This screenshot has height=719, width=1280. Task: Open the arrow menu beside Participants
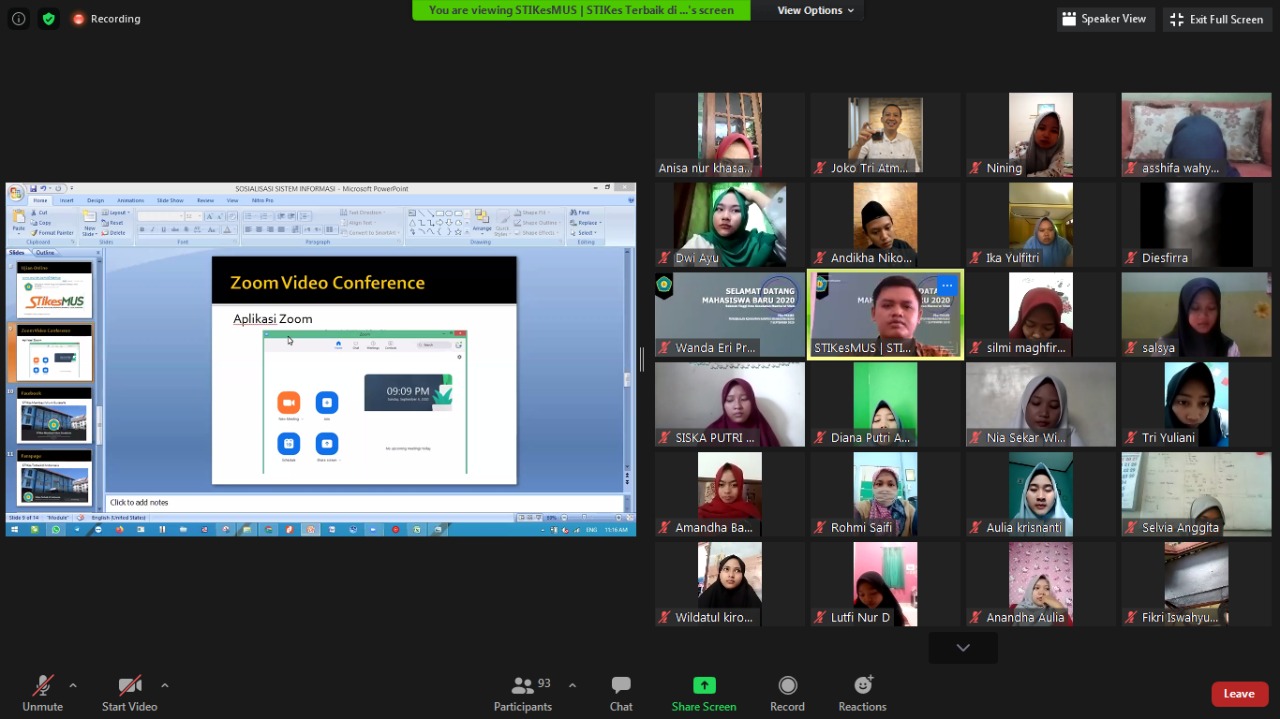(572, 685)
